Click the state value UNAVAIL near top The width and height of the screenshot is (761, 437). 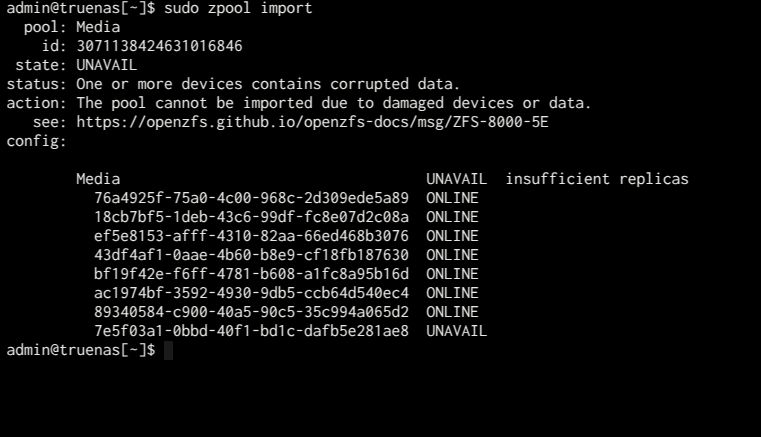106,65
